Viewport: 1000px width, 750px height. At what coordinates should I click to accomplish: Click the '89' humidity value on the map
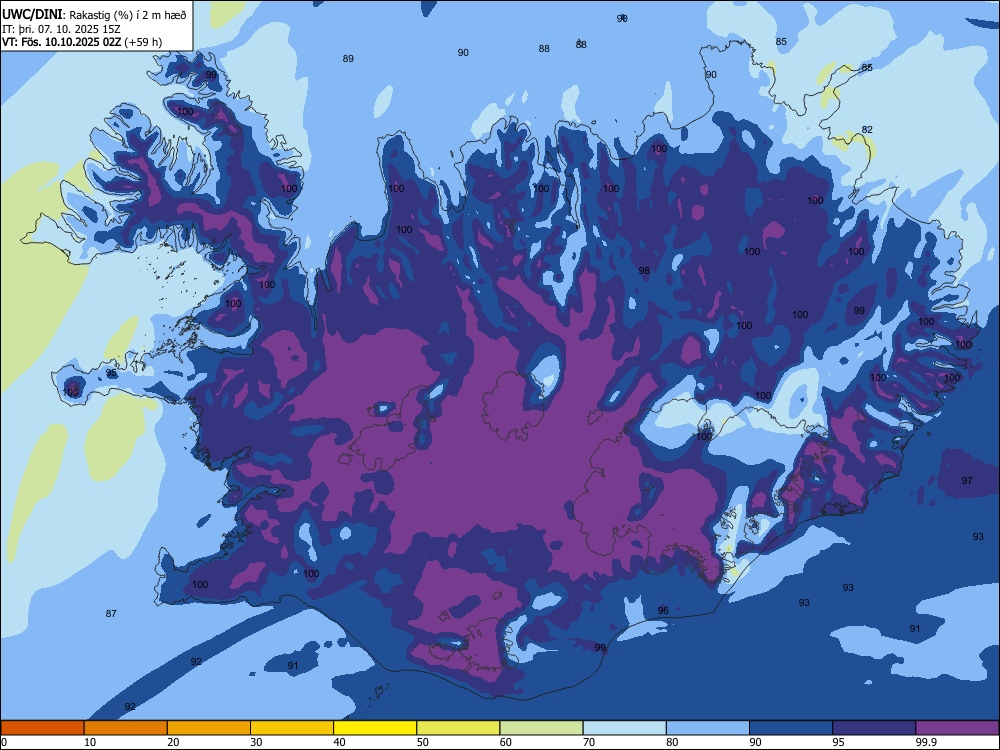pyautogui.click(x=348, y=59)
